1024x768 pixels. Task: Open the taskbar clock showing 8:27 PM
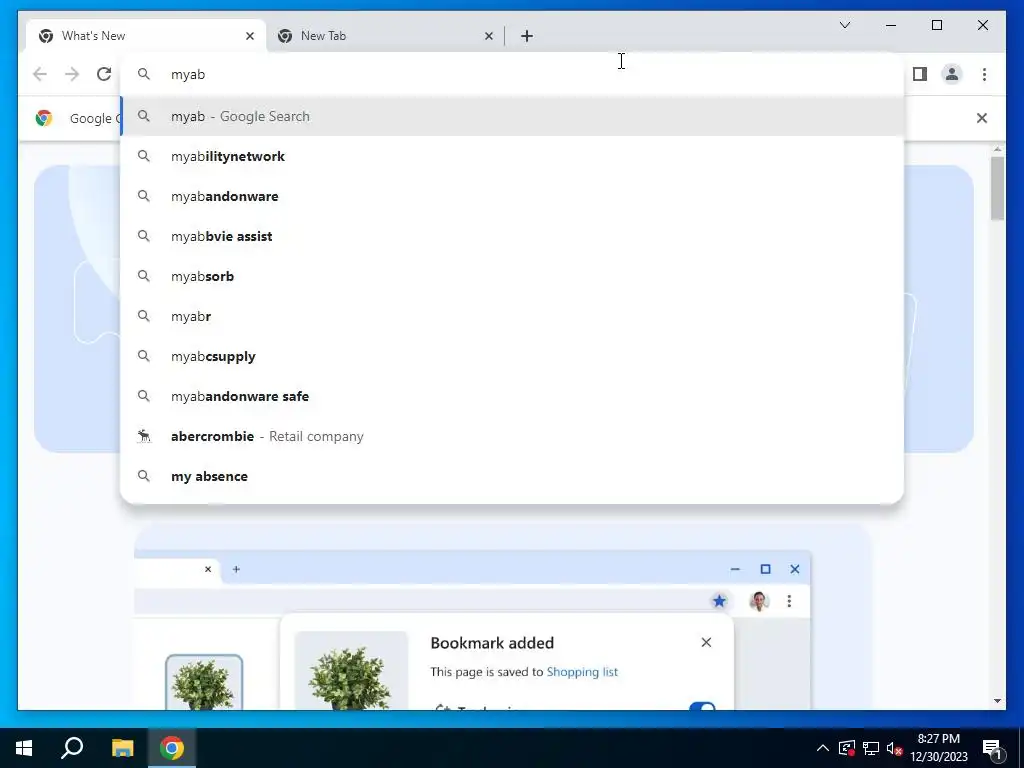938,748
